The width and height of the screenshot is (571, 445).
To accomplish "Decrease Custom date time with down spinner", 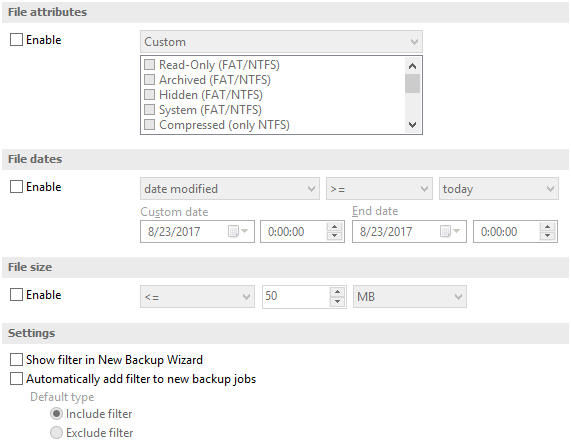I will click(334, 236).
